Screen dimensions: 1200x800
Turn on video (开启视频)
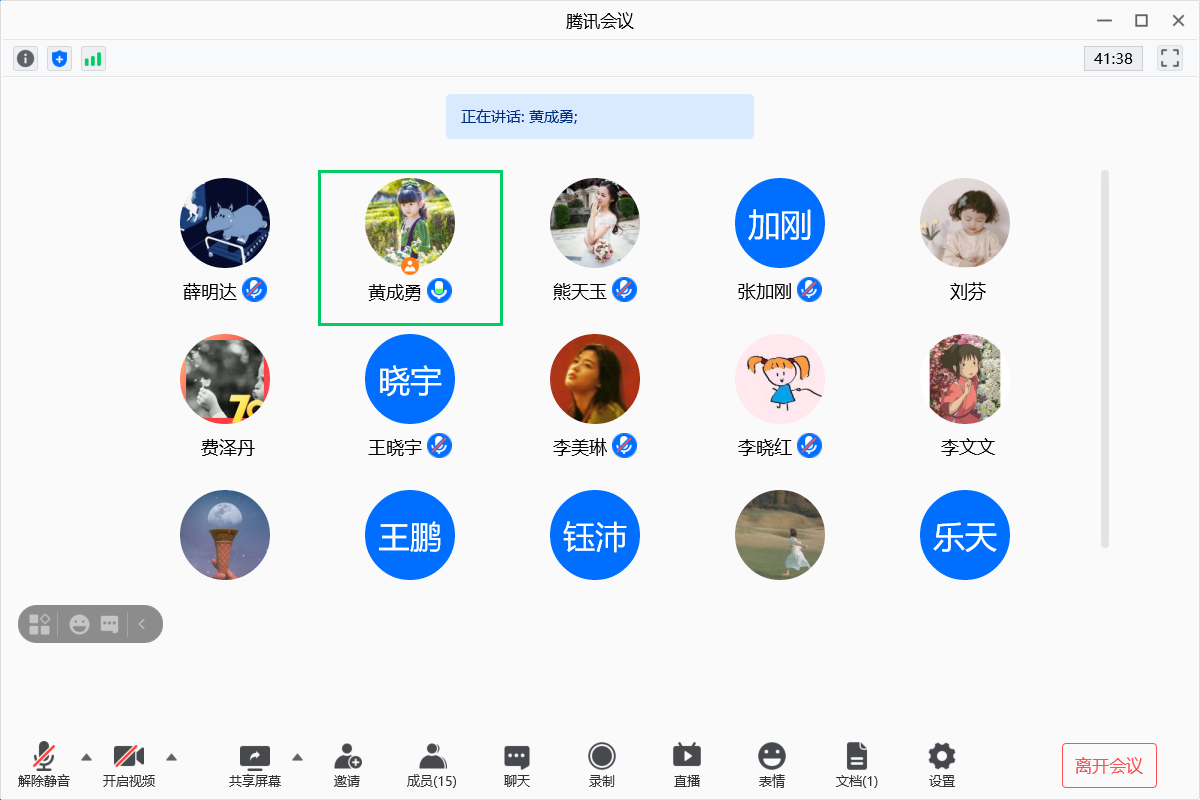click(129, 765)
